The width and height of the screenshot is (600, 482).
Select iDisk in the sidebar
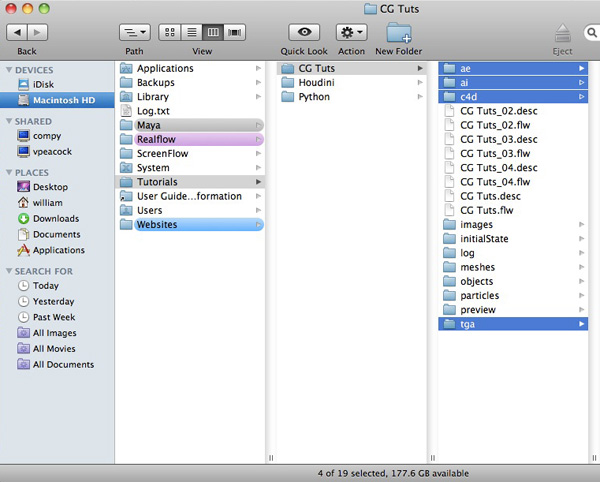click(57, 85)
